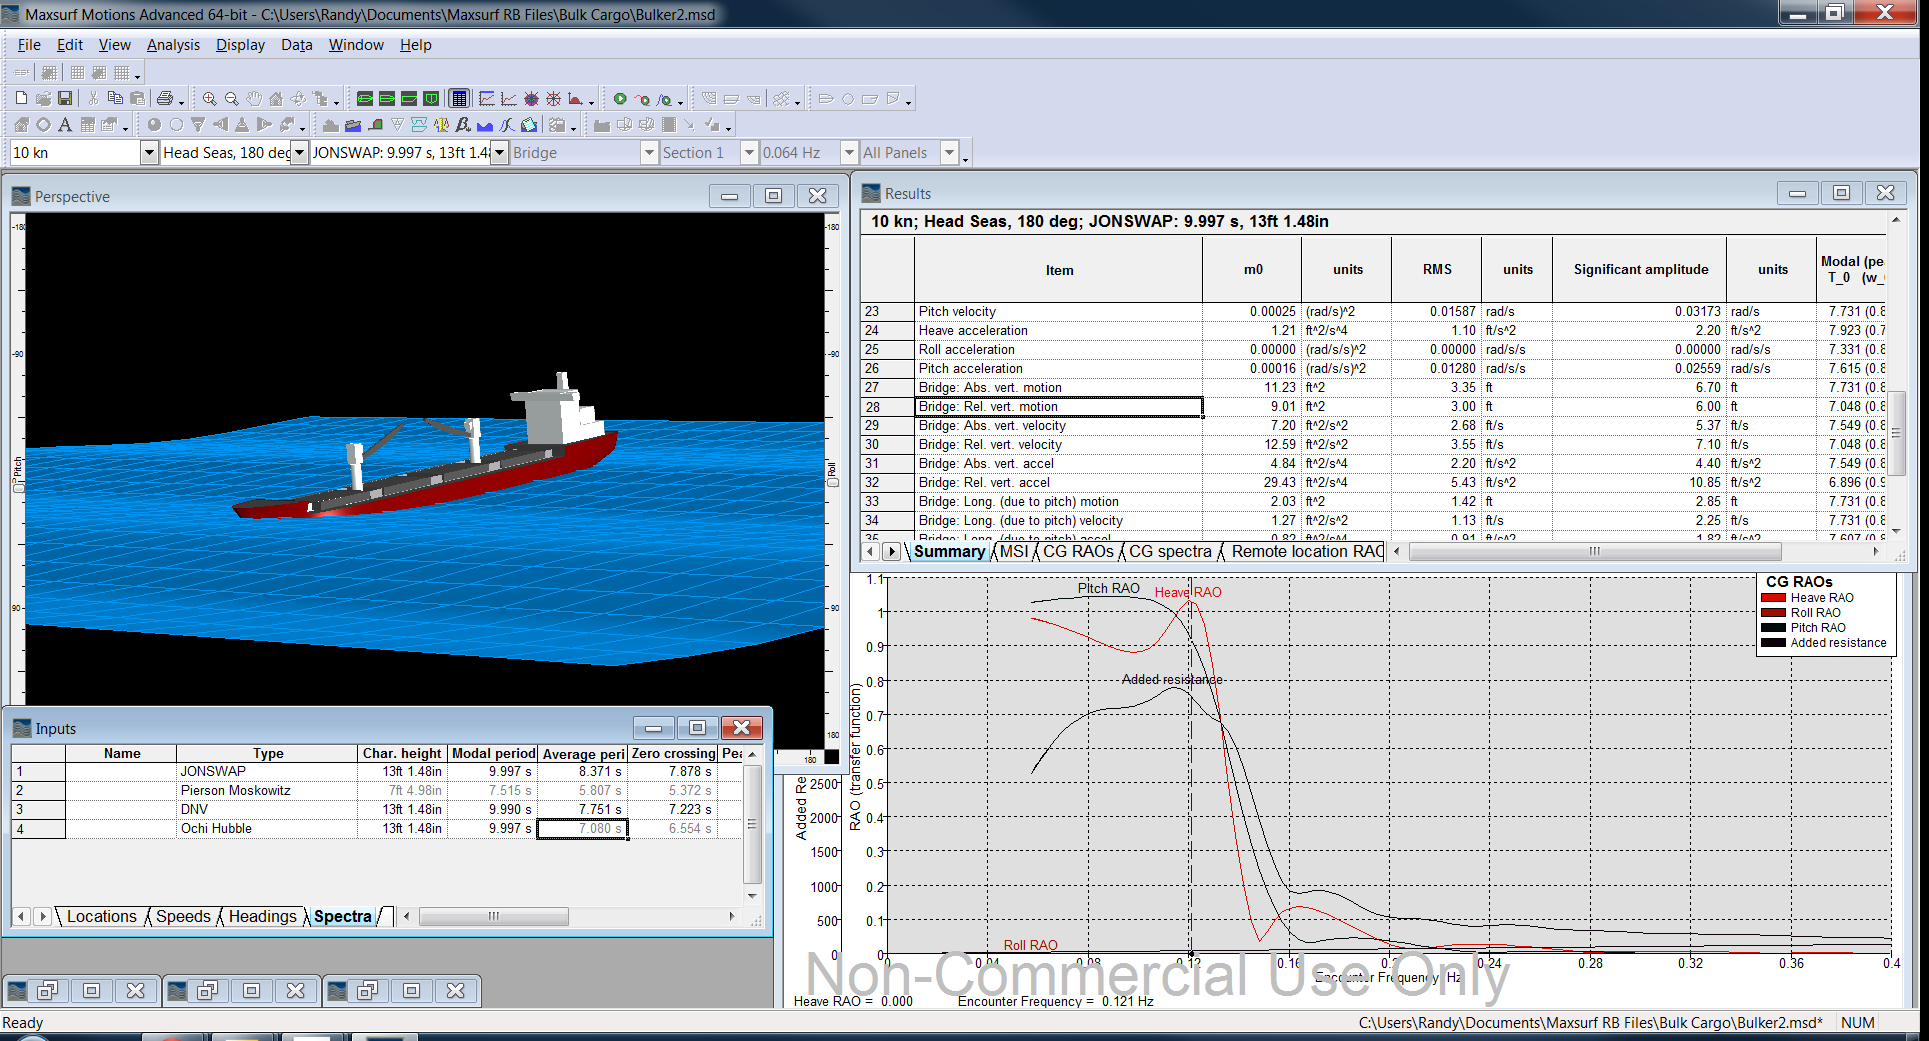Open the Head Seas 180 deg heading dropdown
The width and height of the screenshot is (1929, 1041).
tap(299, 152)
